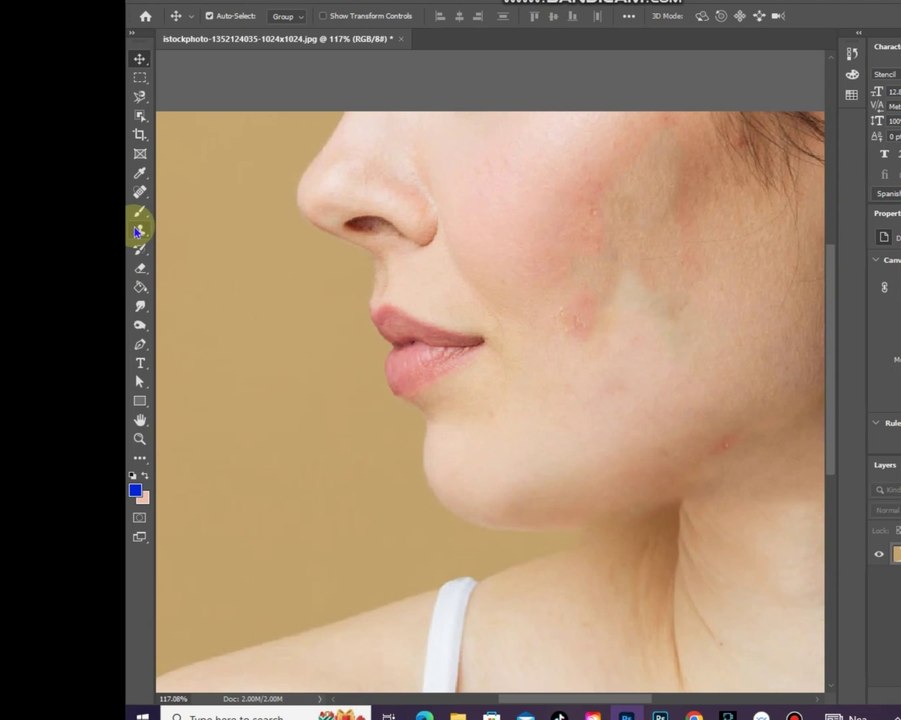Viewport: 901px width, 720px height.
Task: Toggle the standard ligatures fi button
Action: pos(885,174)
